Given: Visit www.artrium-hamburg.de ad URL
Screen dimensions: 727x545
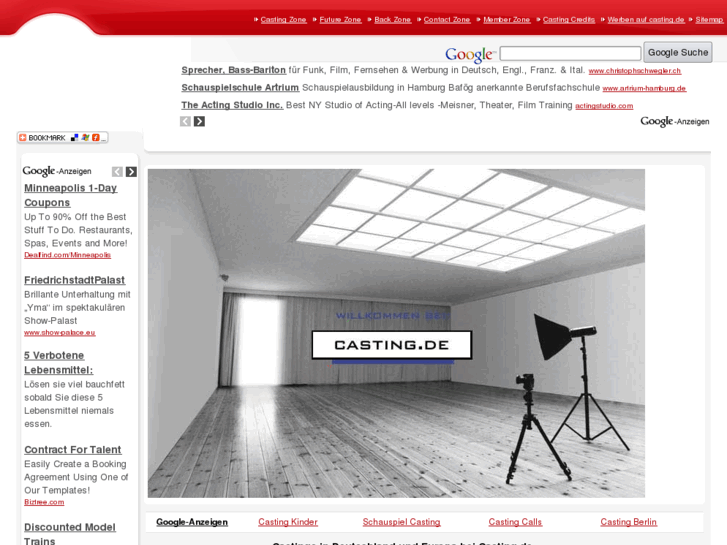Looking at the screenshot, I should [x=644, y=89].
